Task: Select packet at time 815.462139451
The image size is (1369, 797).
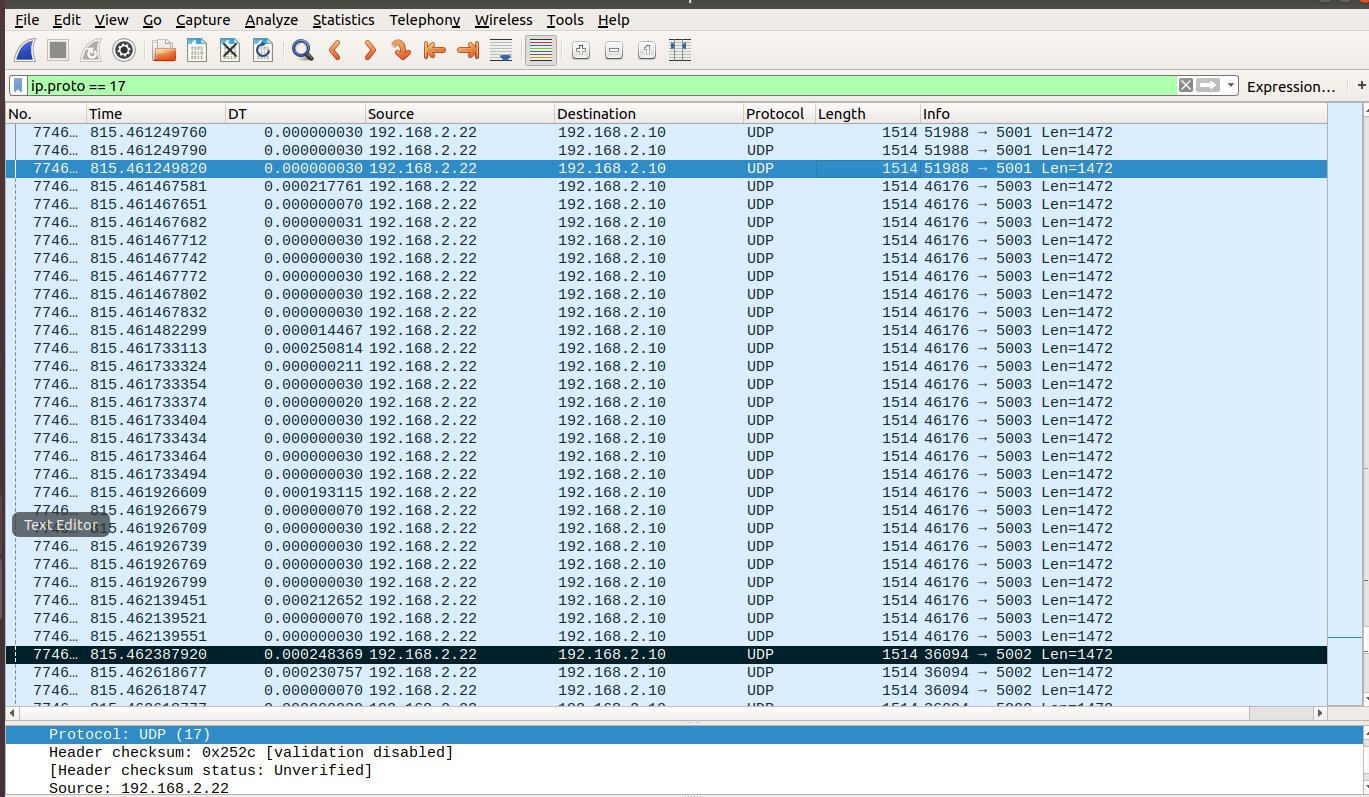Action: click(666, 600)
